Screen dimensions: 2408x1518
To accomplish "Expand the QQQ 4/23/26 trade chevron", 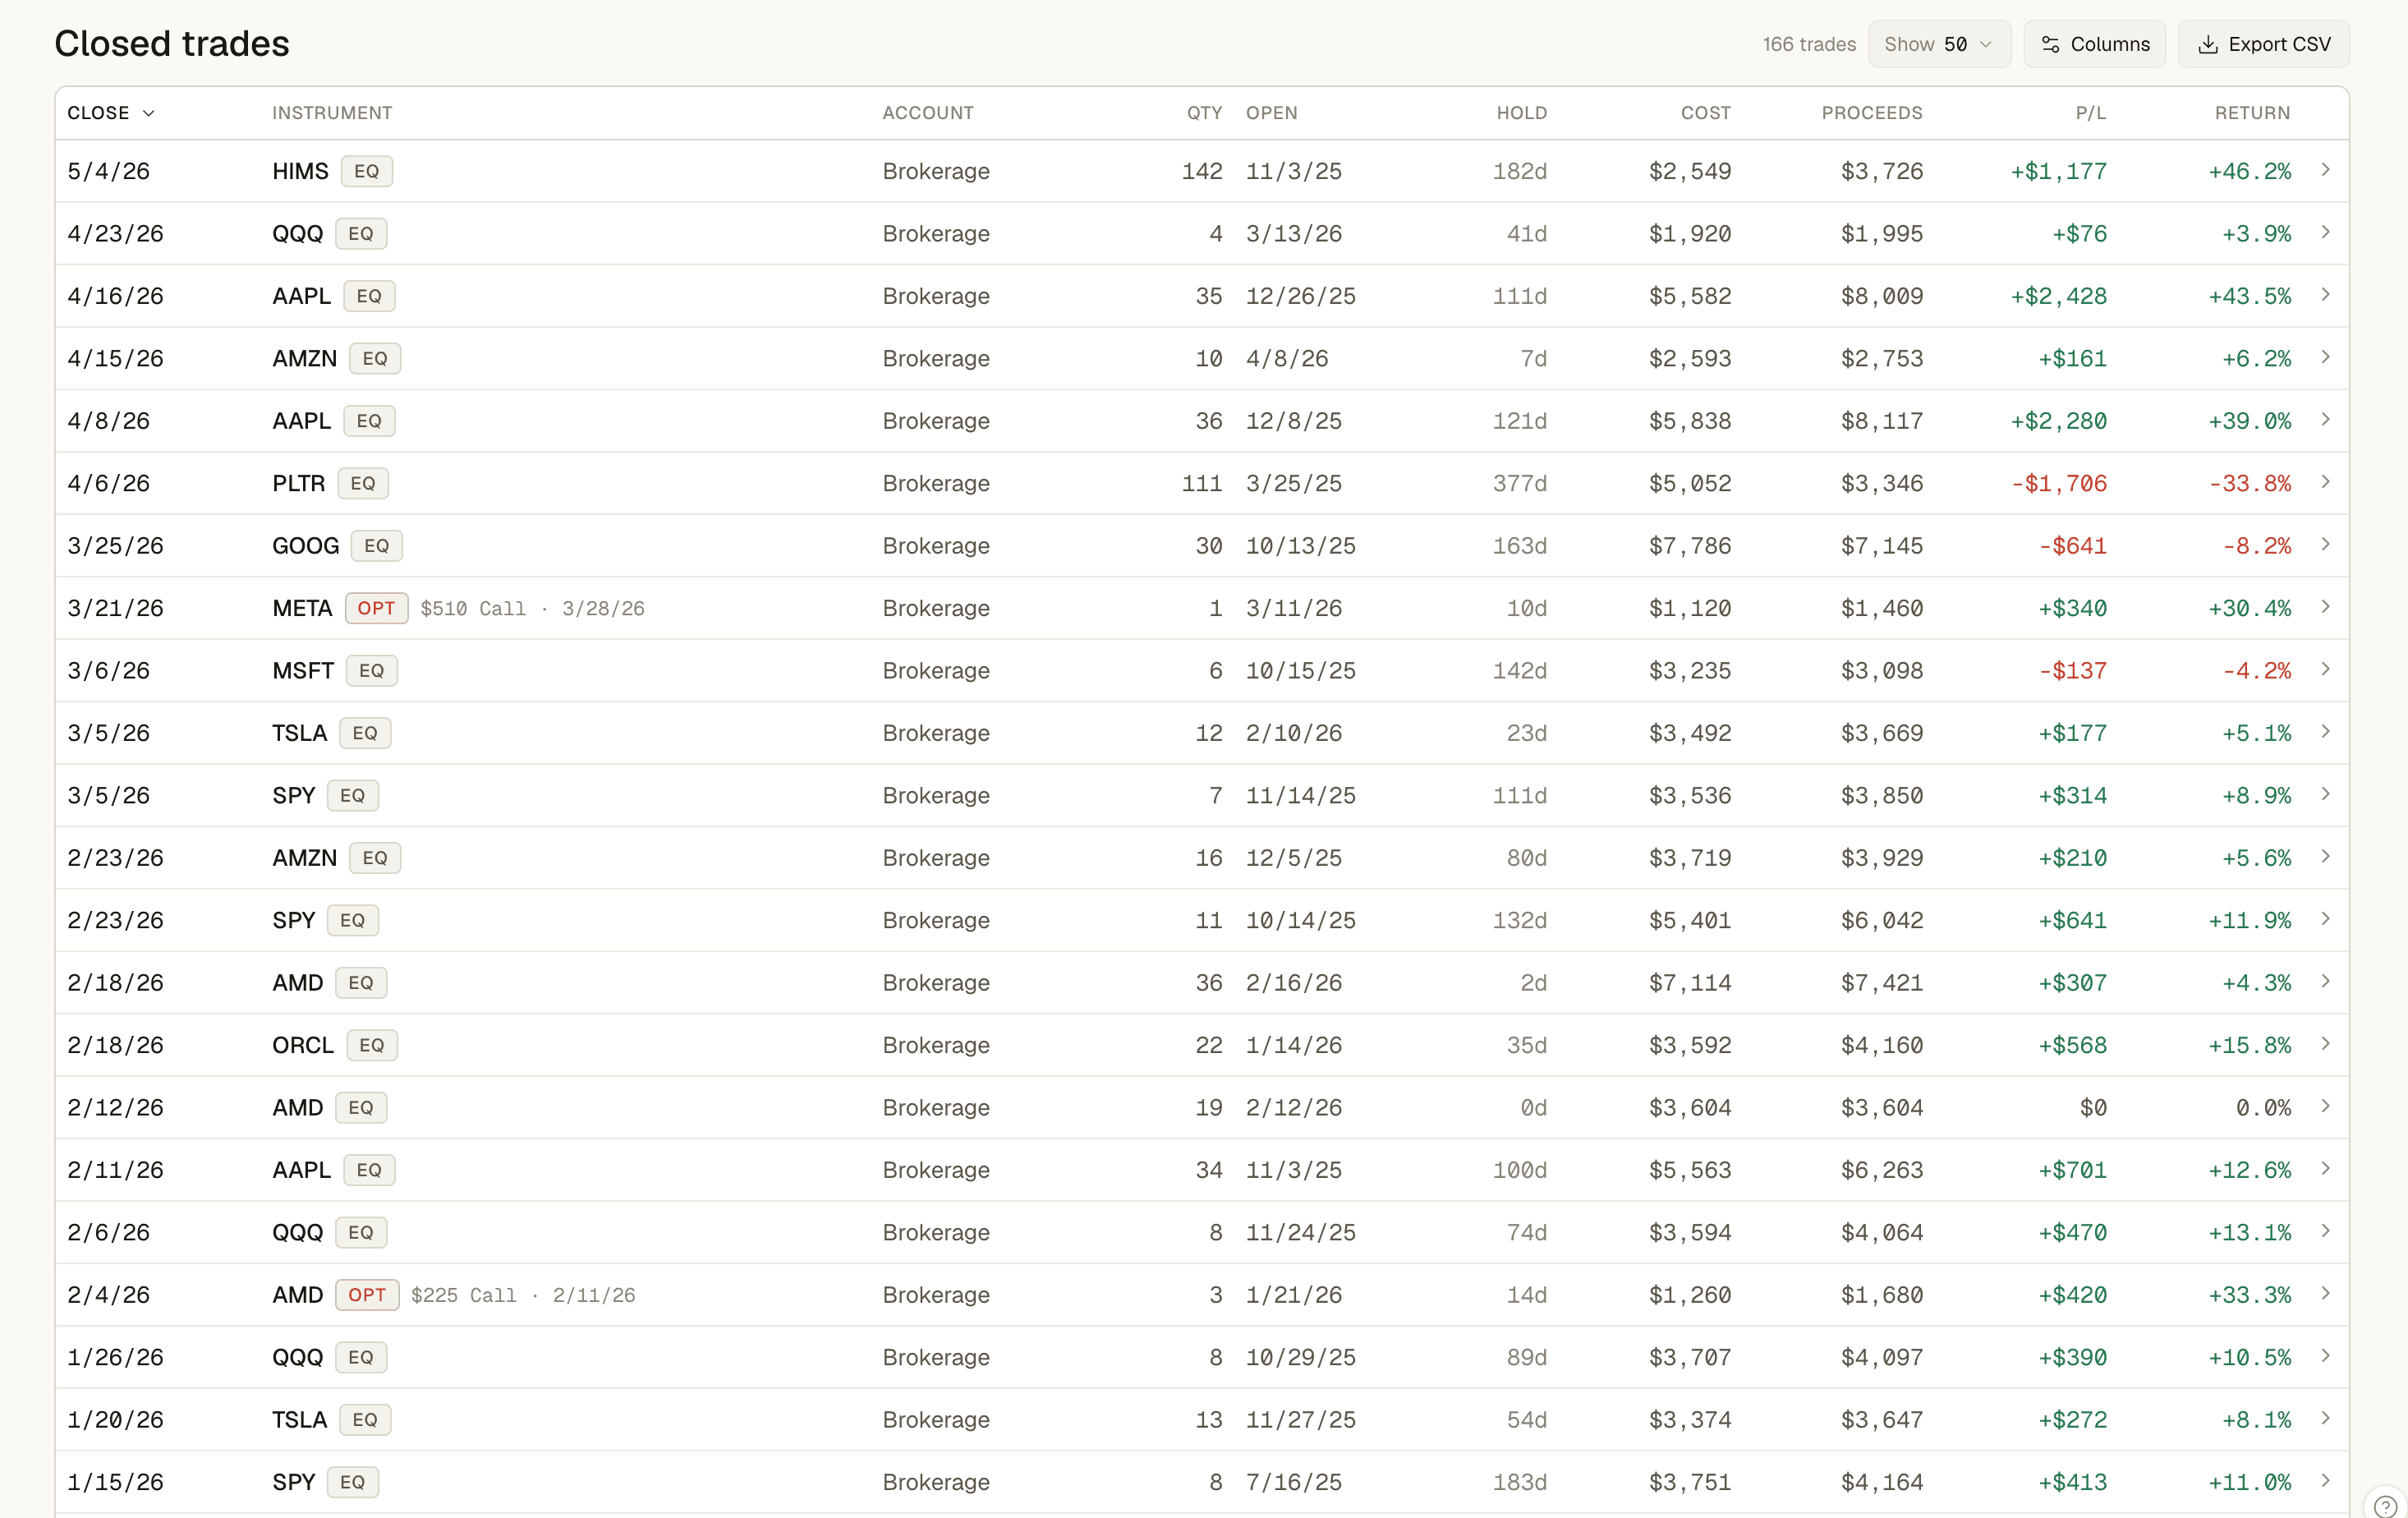I will coord(2325,232).
